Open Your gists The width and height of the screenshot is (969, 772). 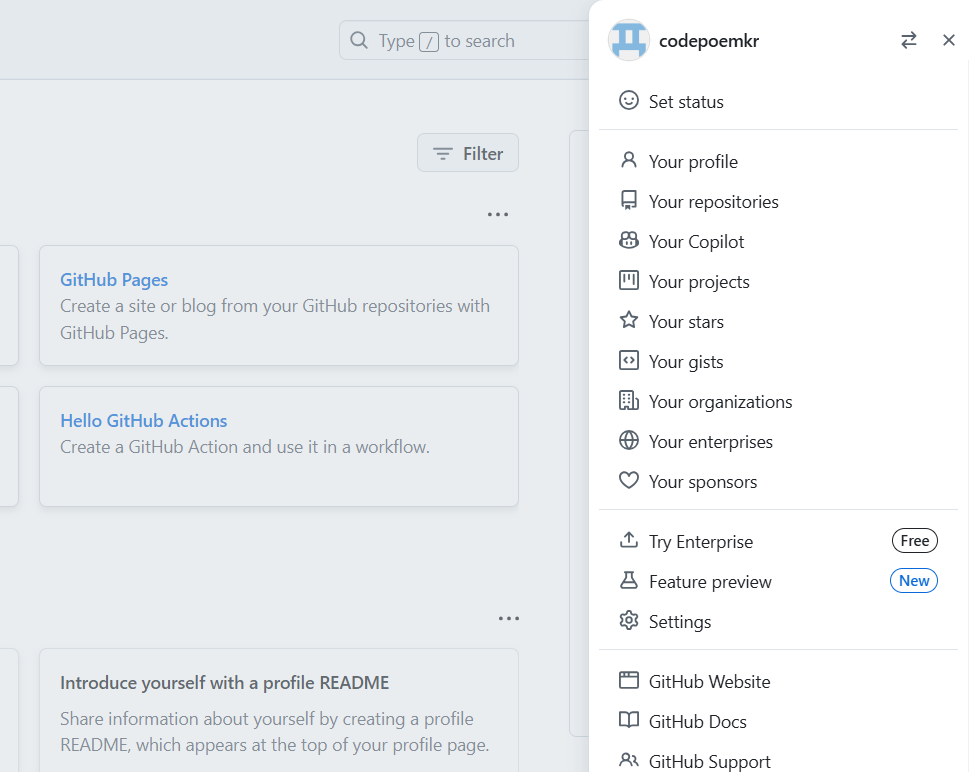pos(778,362)
